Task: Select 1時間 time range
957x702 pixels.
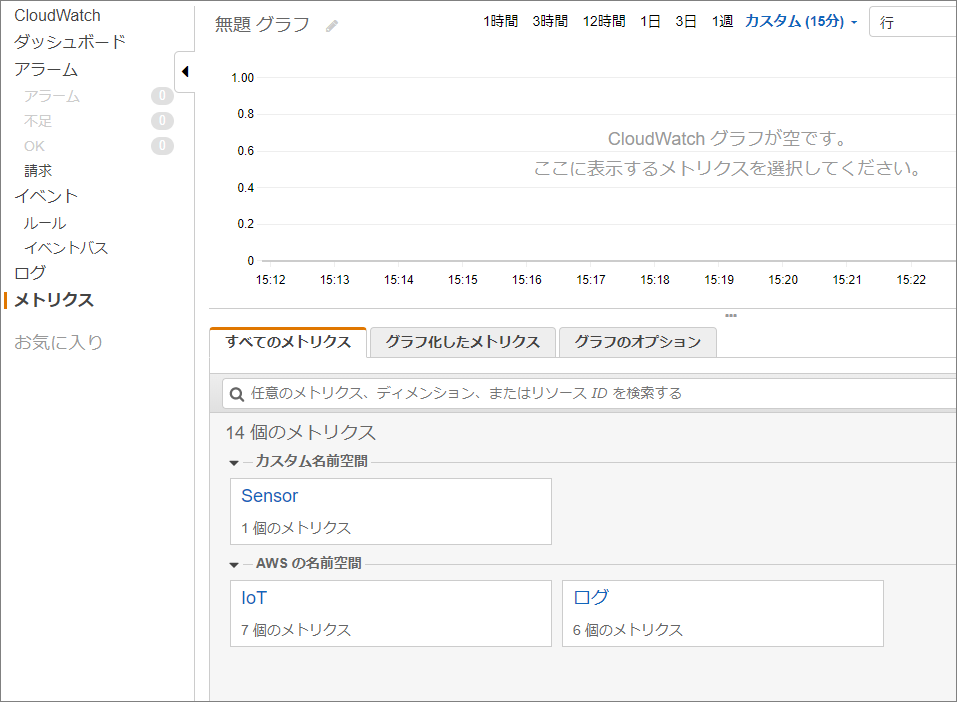Action: coord(500,21)
